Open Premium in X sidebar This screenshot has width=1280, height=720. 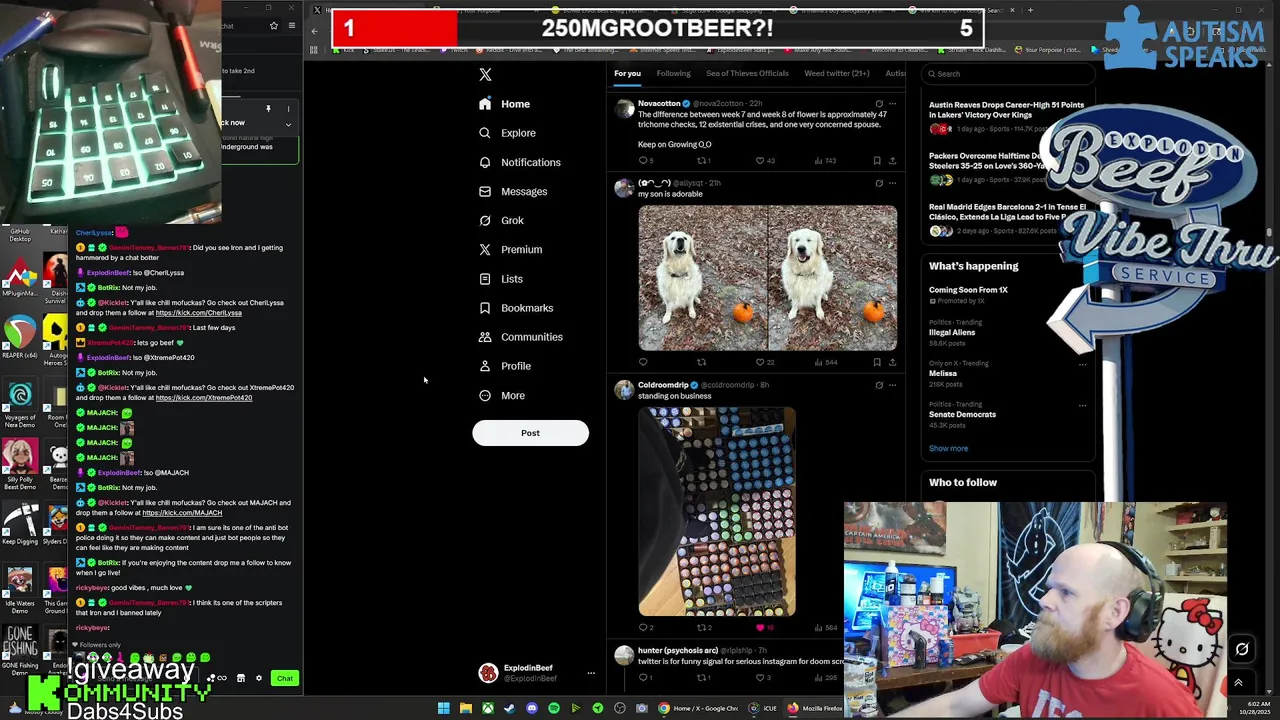click(510, 249)
